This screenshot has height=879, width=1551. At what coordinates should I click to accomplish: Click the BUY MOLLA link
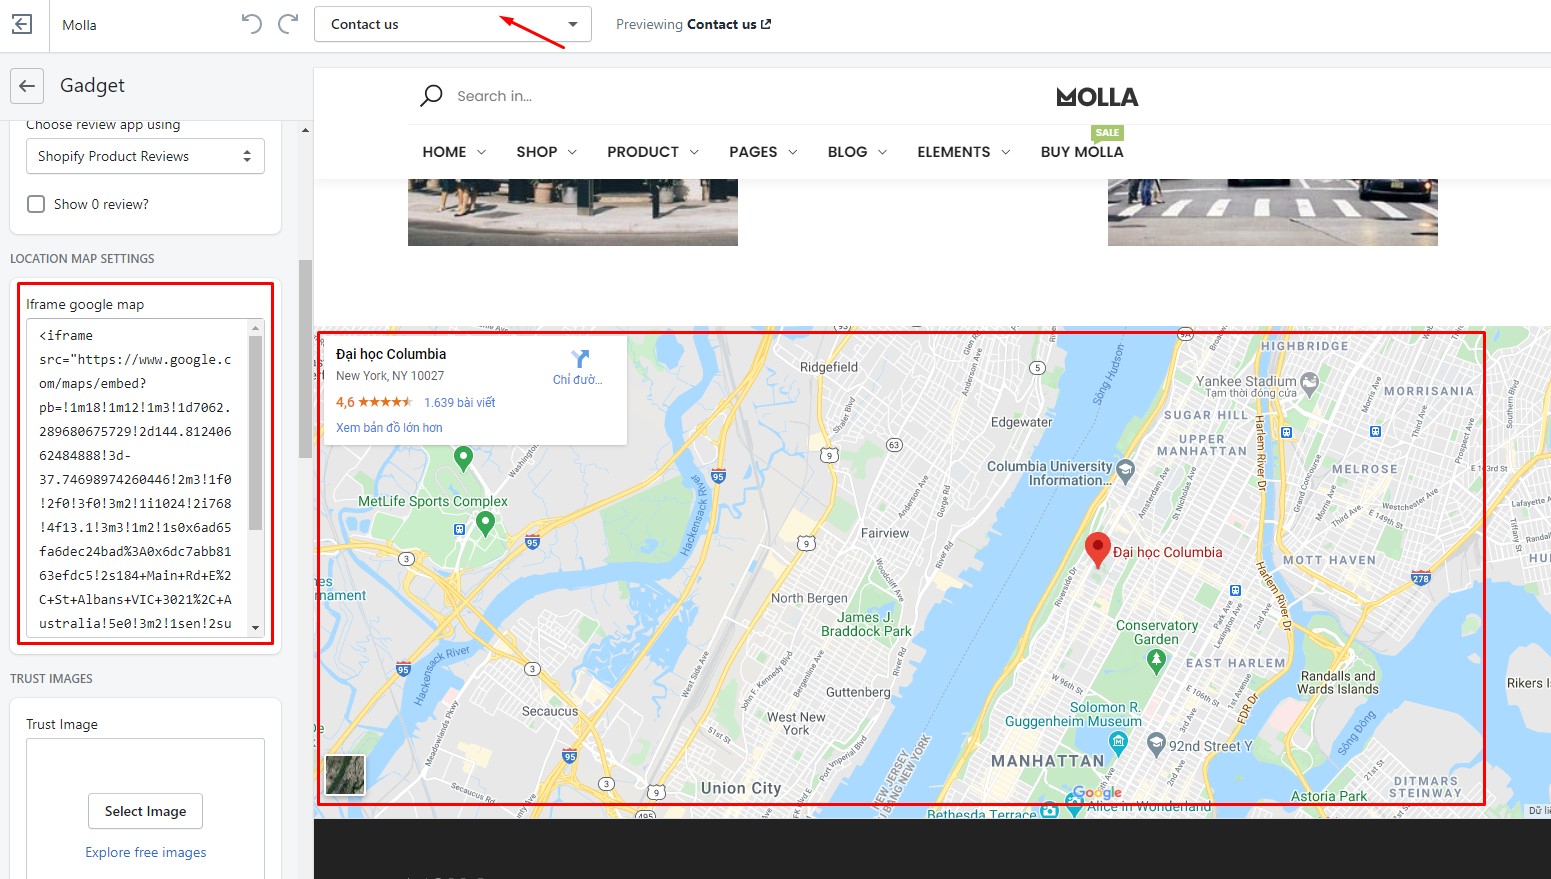1082,152
